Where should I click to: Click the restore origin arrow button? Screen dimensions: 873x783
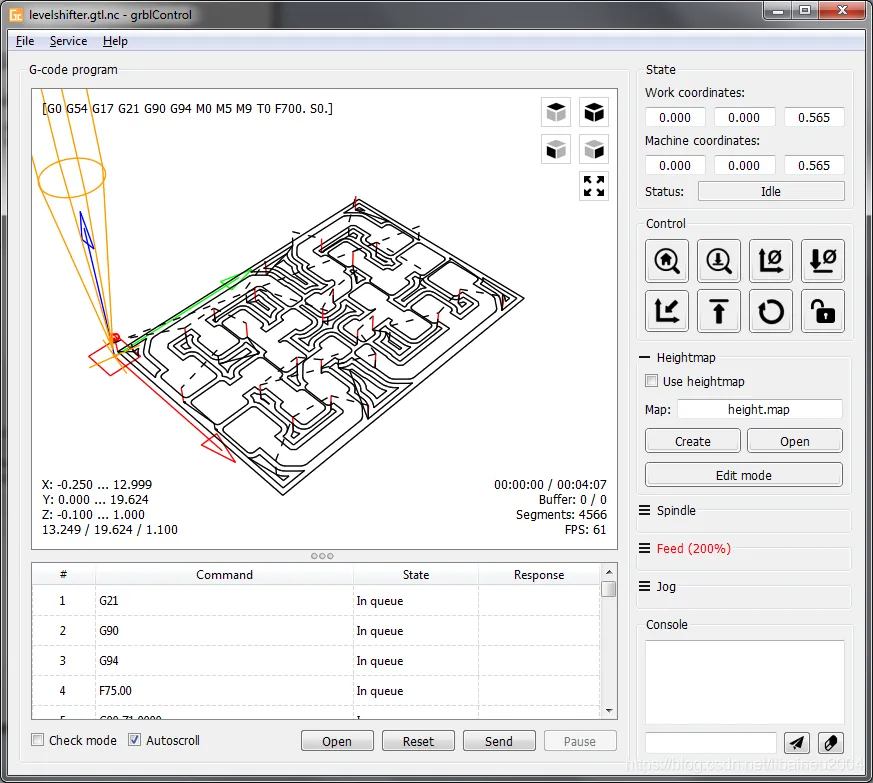667,312
